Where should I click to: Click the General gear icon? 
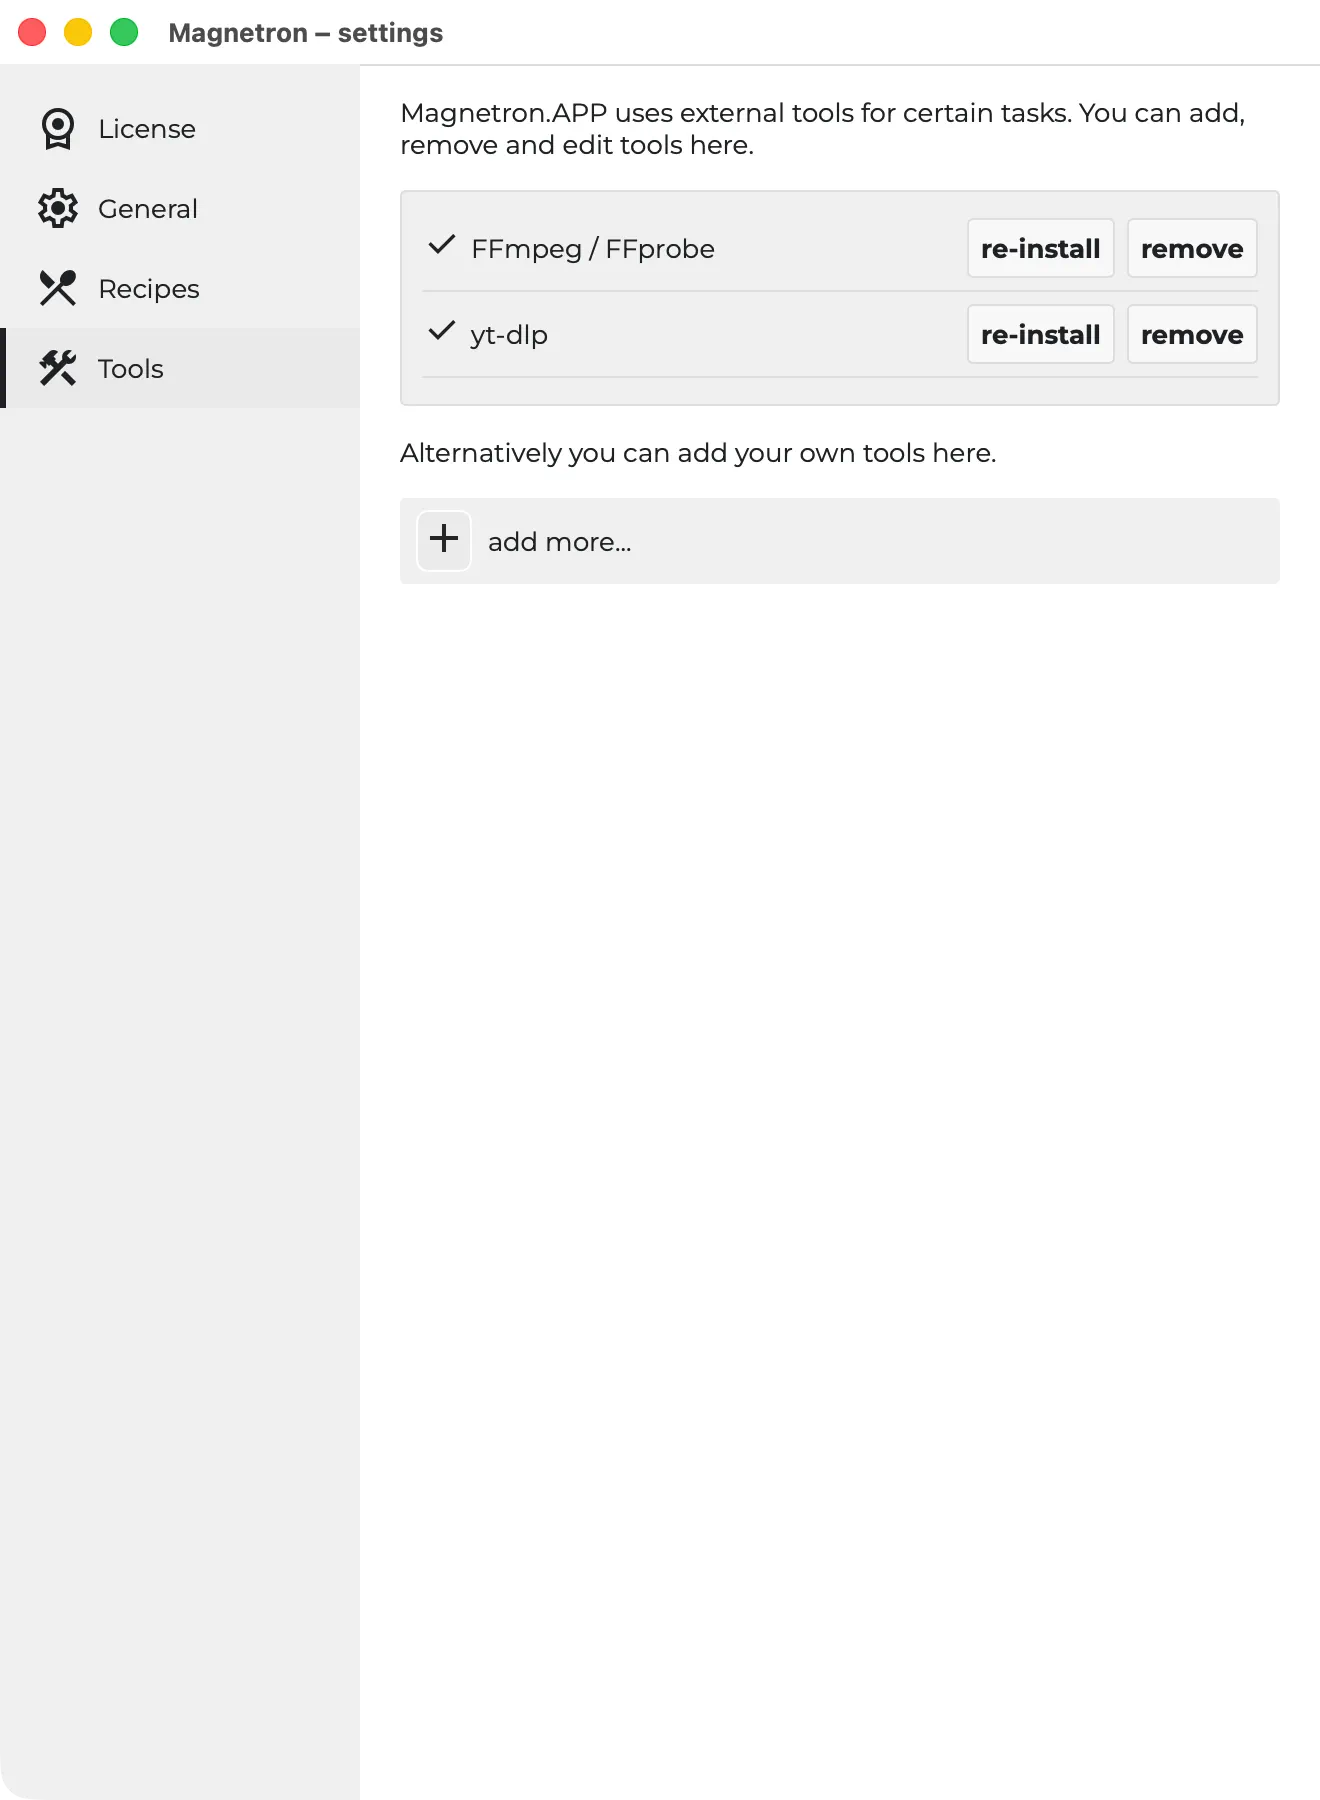58,208
